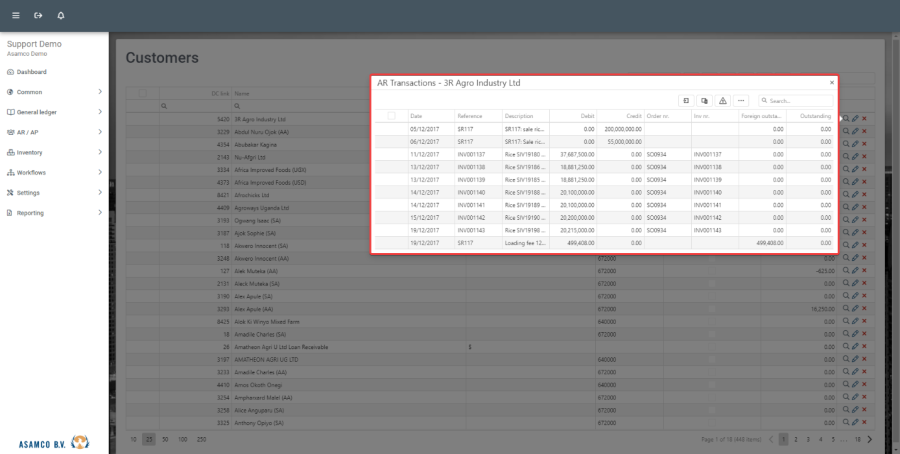Image resolution: width=900 pixels, height=454 pixels.
Task: Tick the select-all checkbox in Customers grid header
Action: click(143, 94)
